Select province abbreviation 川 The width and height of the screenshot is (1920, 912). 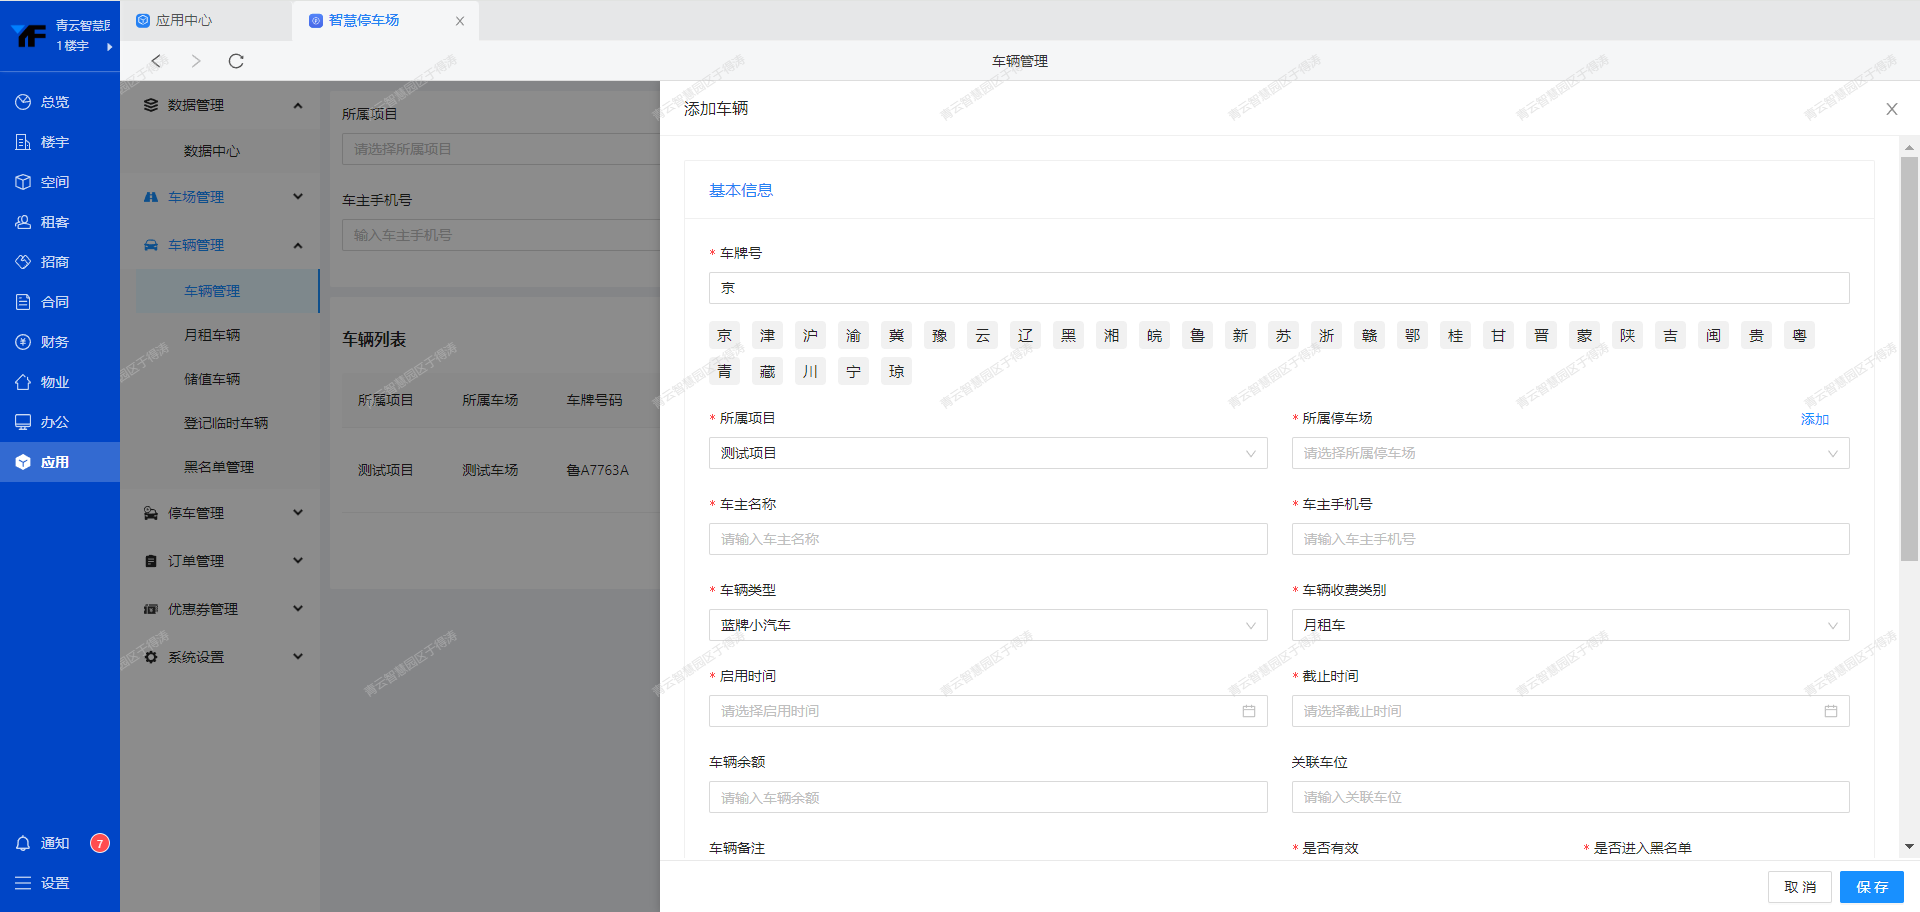tap(810, 372)
